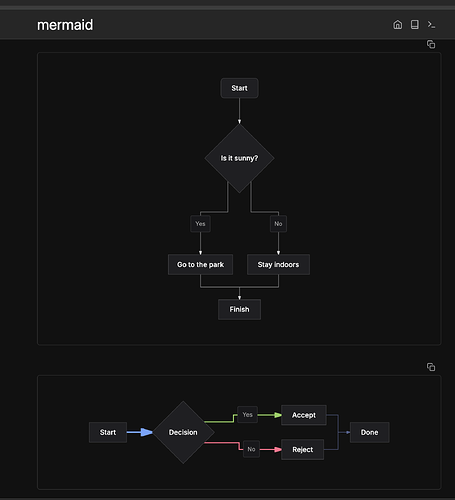Click the blue arrow from Start
The image size is (455, 500).
(140, 432)
